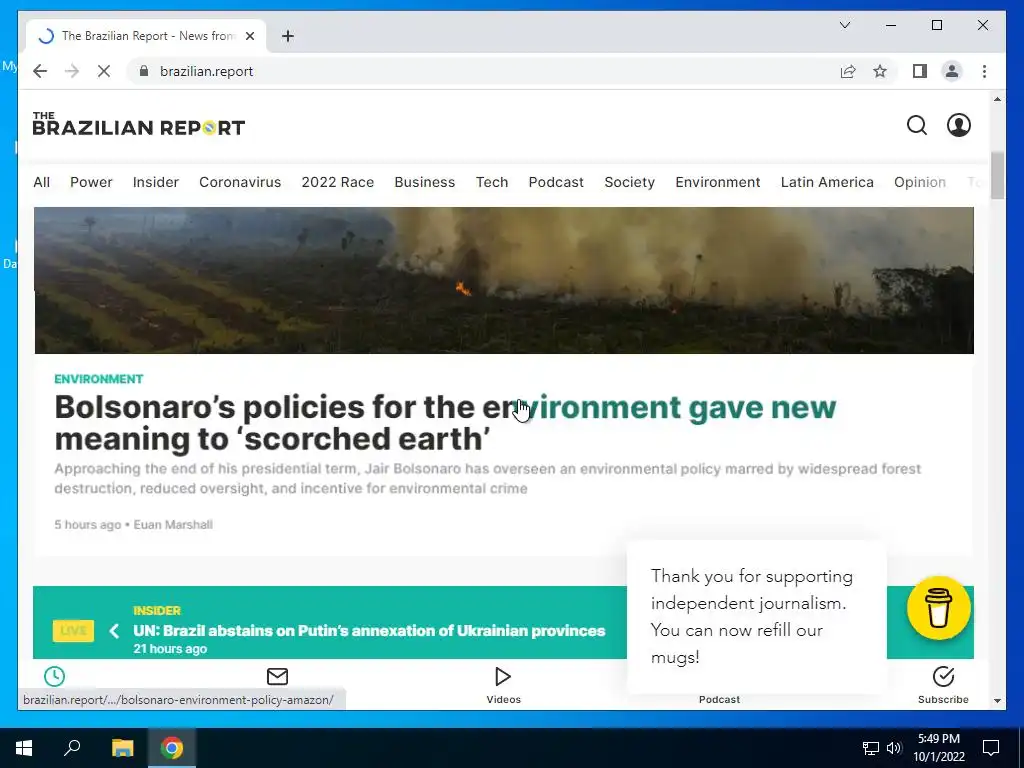Open the Podcast bottom bar item
1024x768 pixels.
(x=719, y=699)
